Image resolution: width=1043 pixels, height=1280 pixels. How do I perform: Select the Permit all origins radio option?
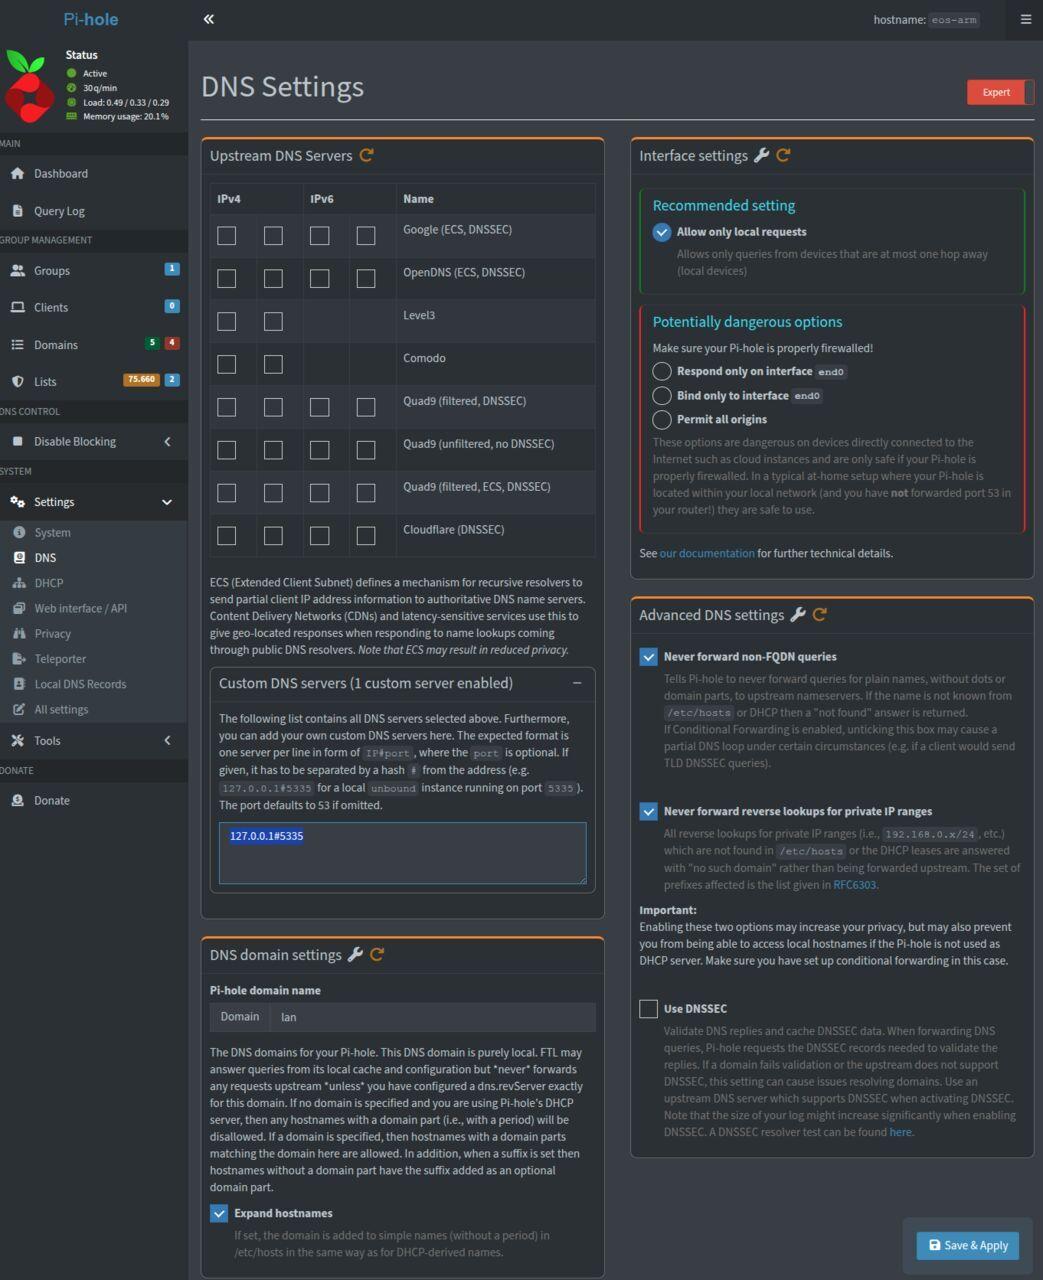pyautogui.click(x=662, y=419)
